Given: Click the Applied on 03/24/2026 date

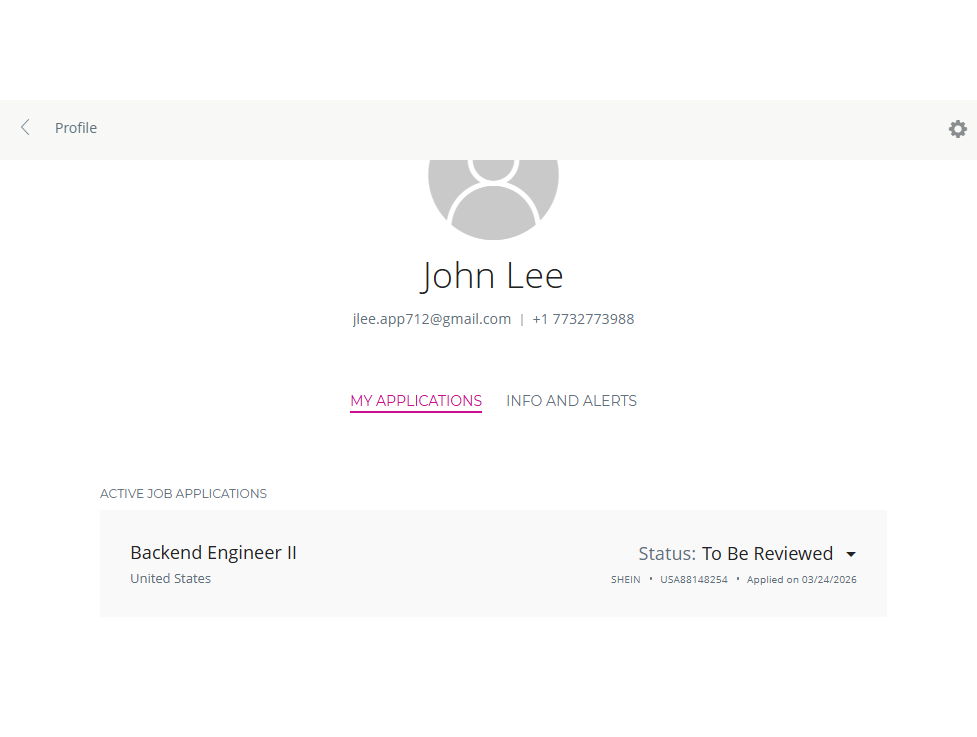Looking at the screenshot, I should click(x=801, y=580).
